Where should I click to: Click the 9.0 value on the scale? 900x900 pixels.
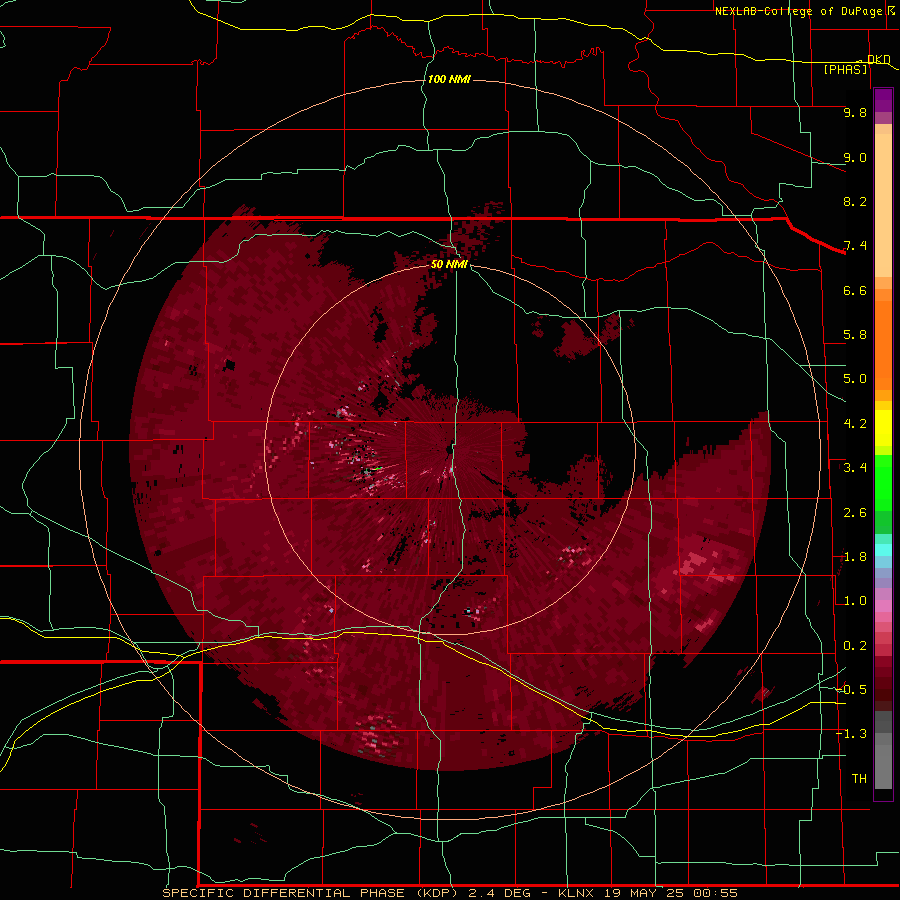click(x=855, y=157)
